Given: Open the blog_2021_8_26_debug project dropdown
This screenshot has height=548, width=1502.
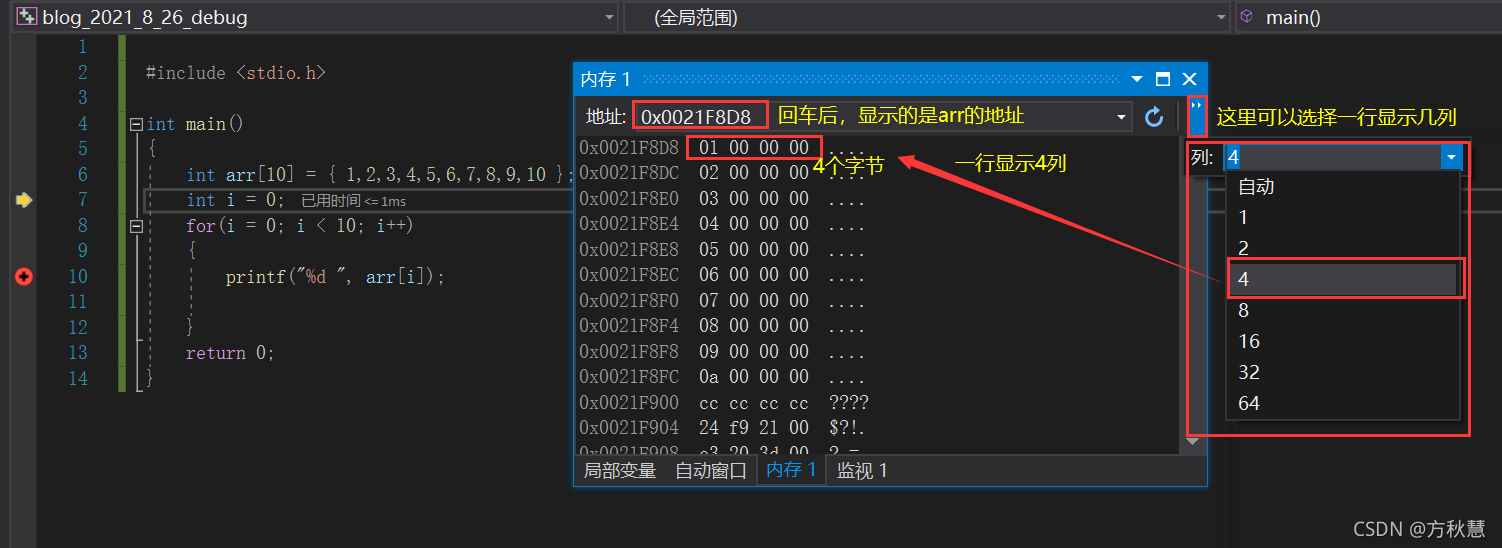Looking at the screenshot, I should pyautogui.click(x=610, y=17).
